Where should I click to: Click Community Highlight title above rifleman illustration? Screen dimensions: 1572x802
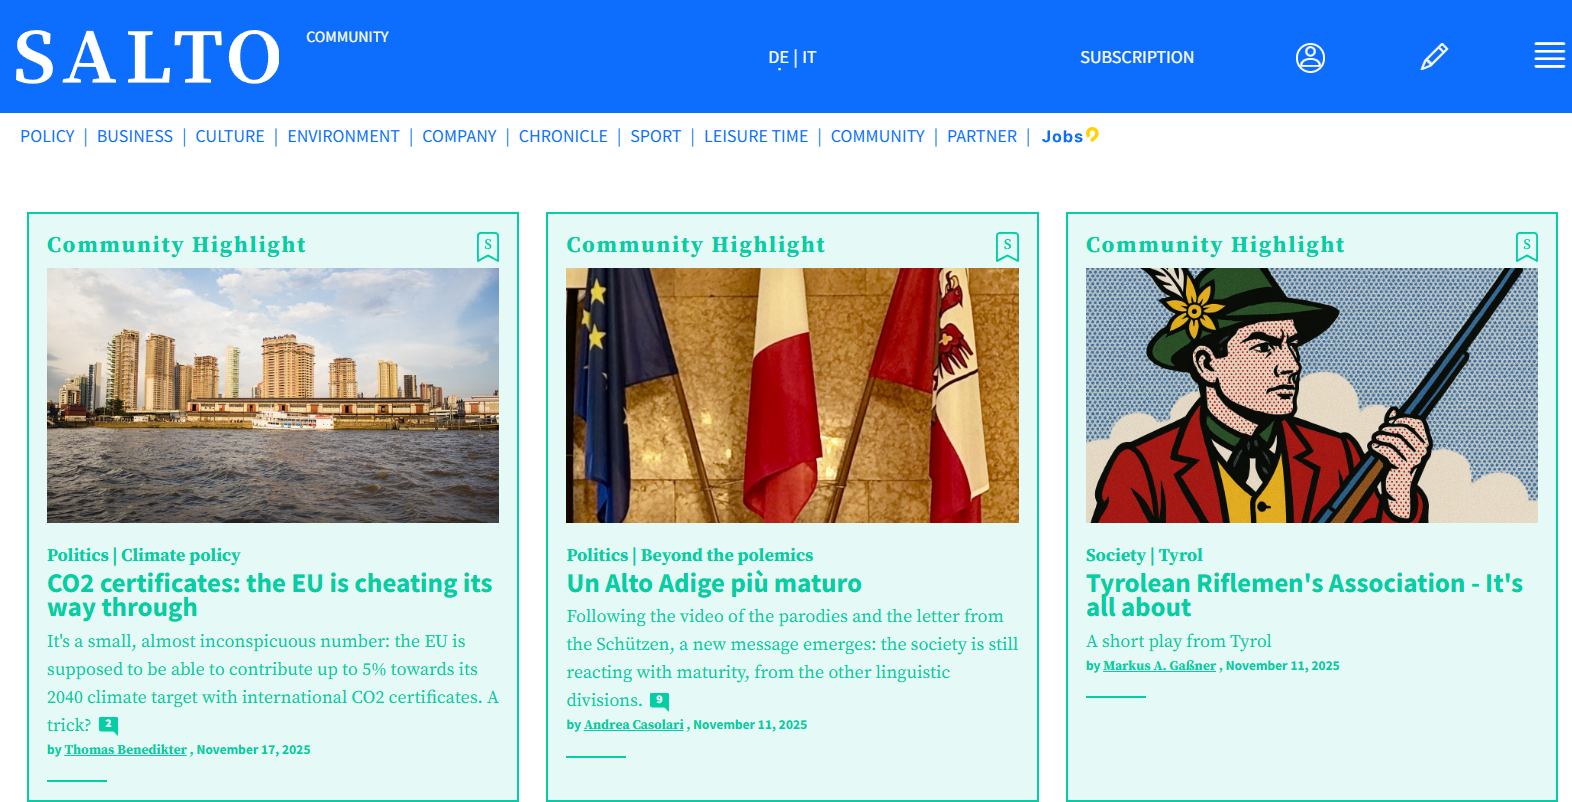click(1215, 245)
